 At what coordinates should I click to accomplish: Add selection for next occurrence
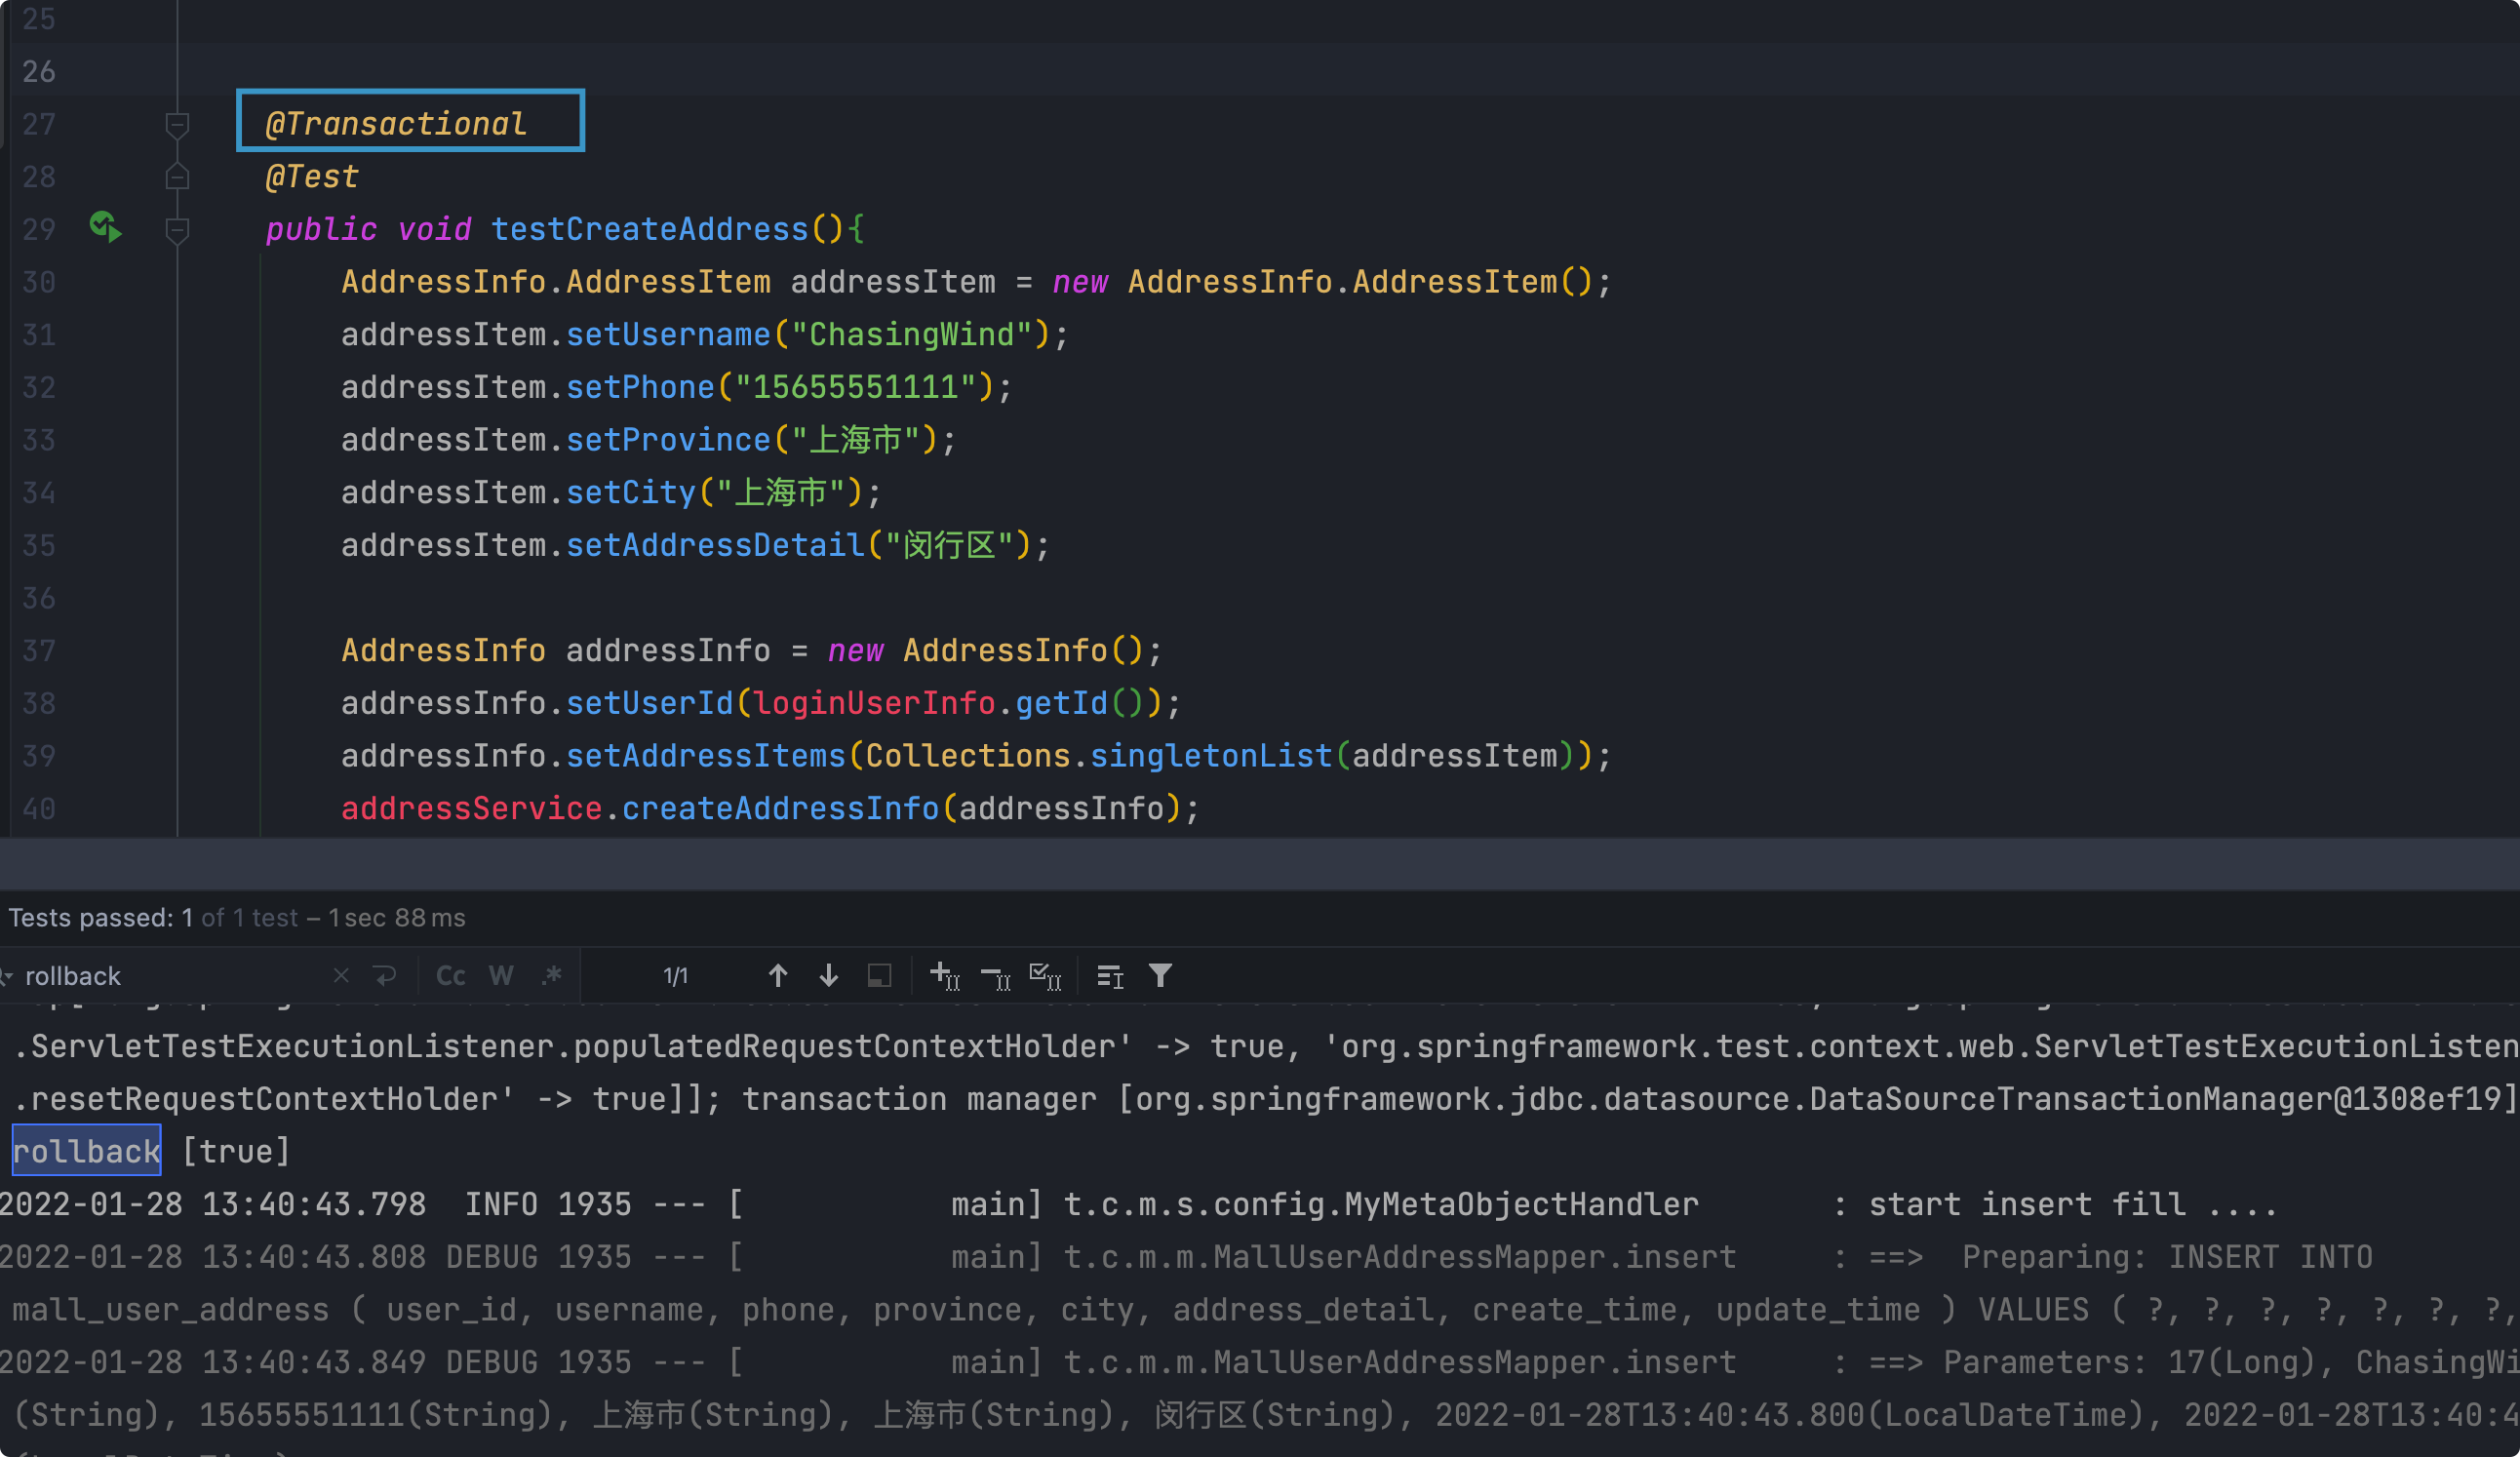944,975
